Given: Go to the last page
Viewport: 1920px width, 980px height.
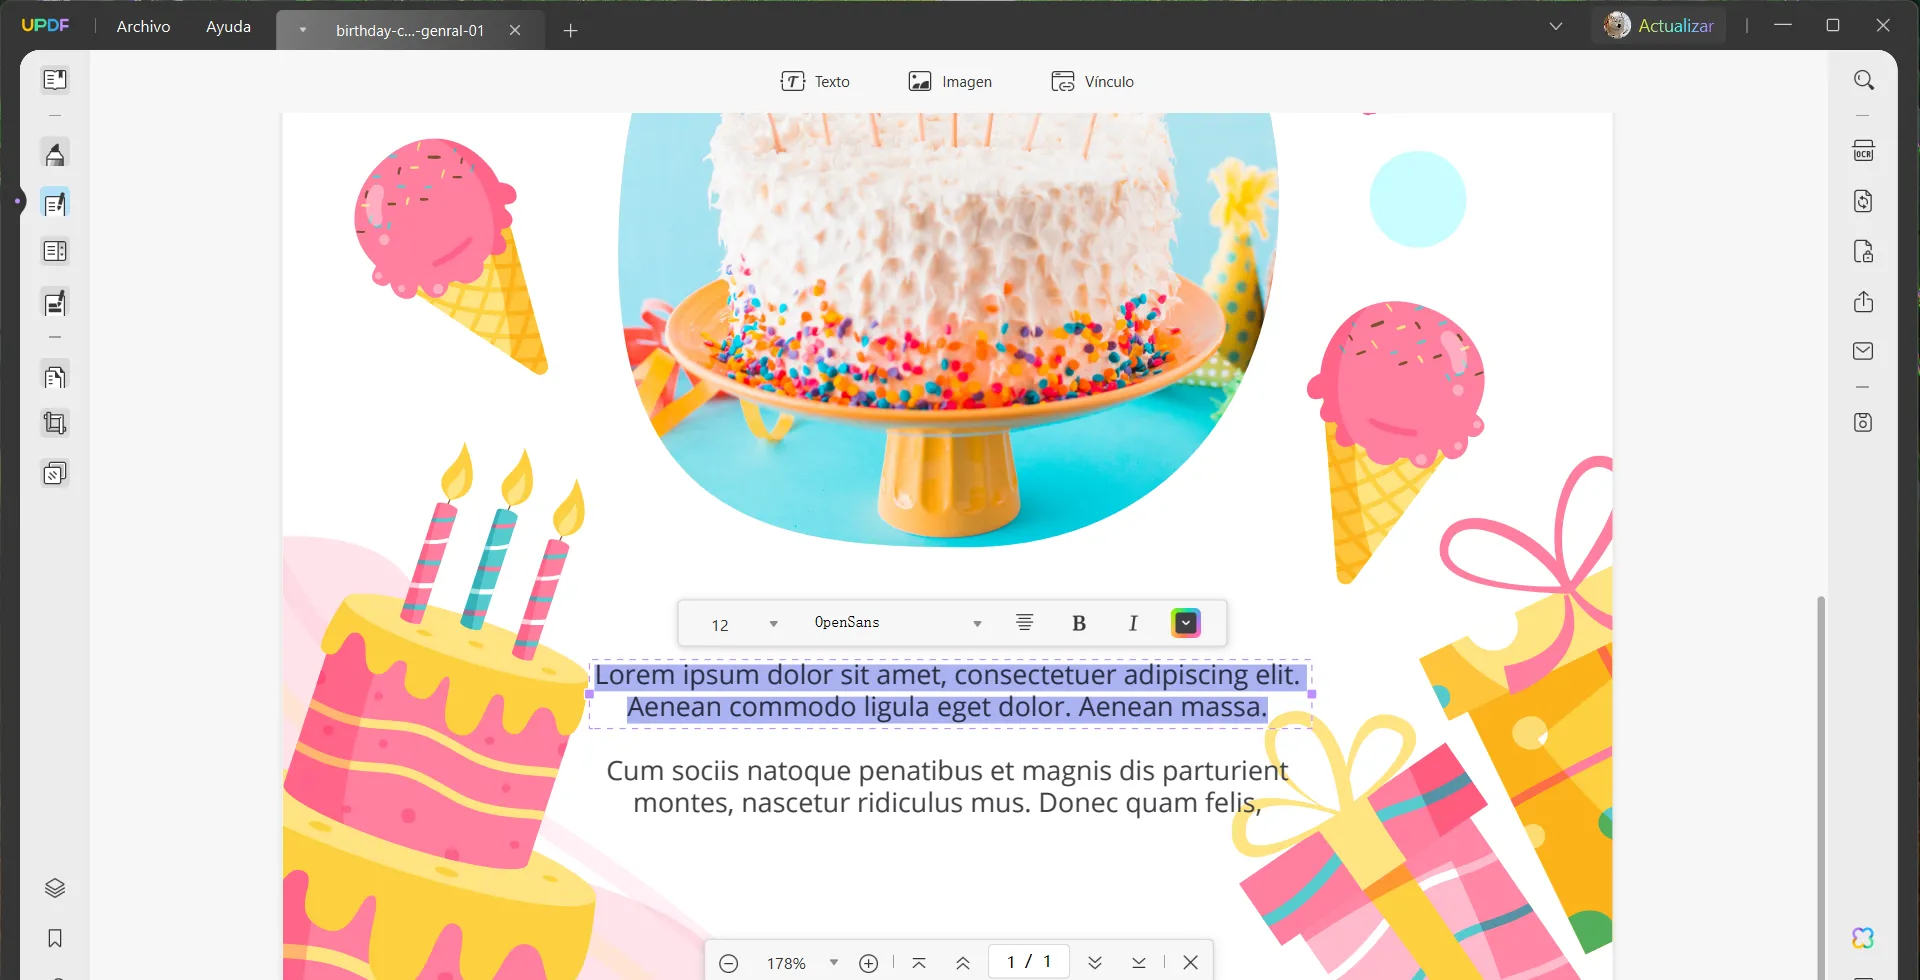Looking at the screenshot, I should 1139,962.
